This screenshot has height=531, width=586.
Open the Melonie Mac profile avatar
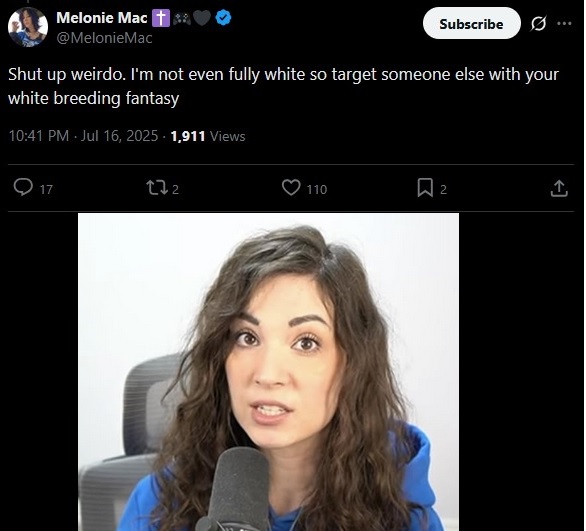click(28, 27)
